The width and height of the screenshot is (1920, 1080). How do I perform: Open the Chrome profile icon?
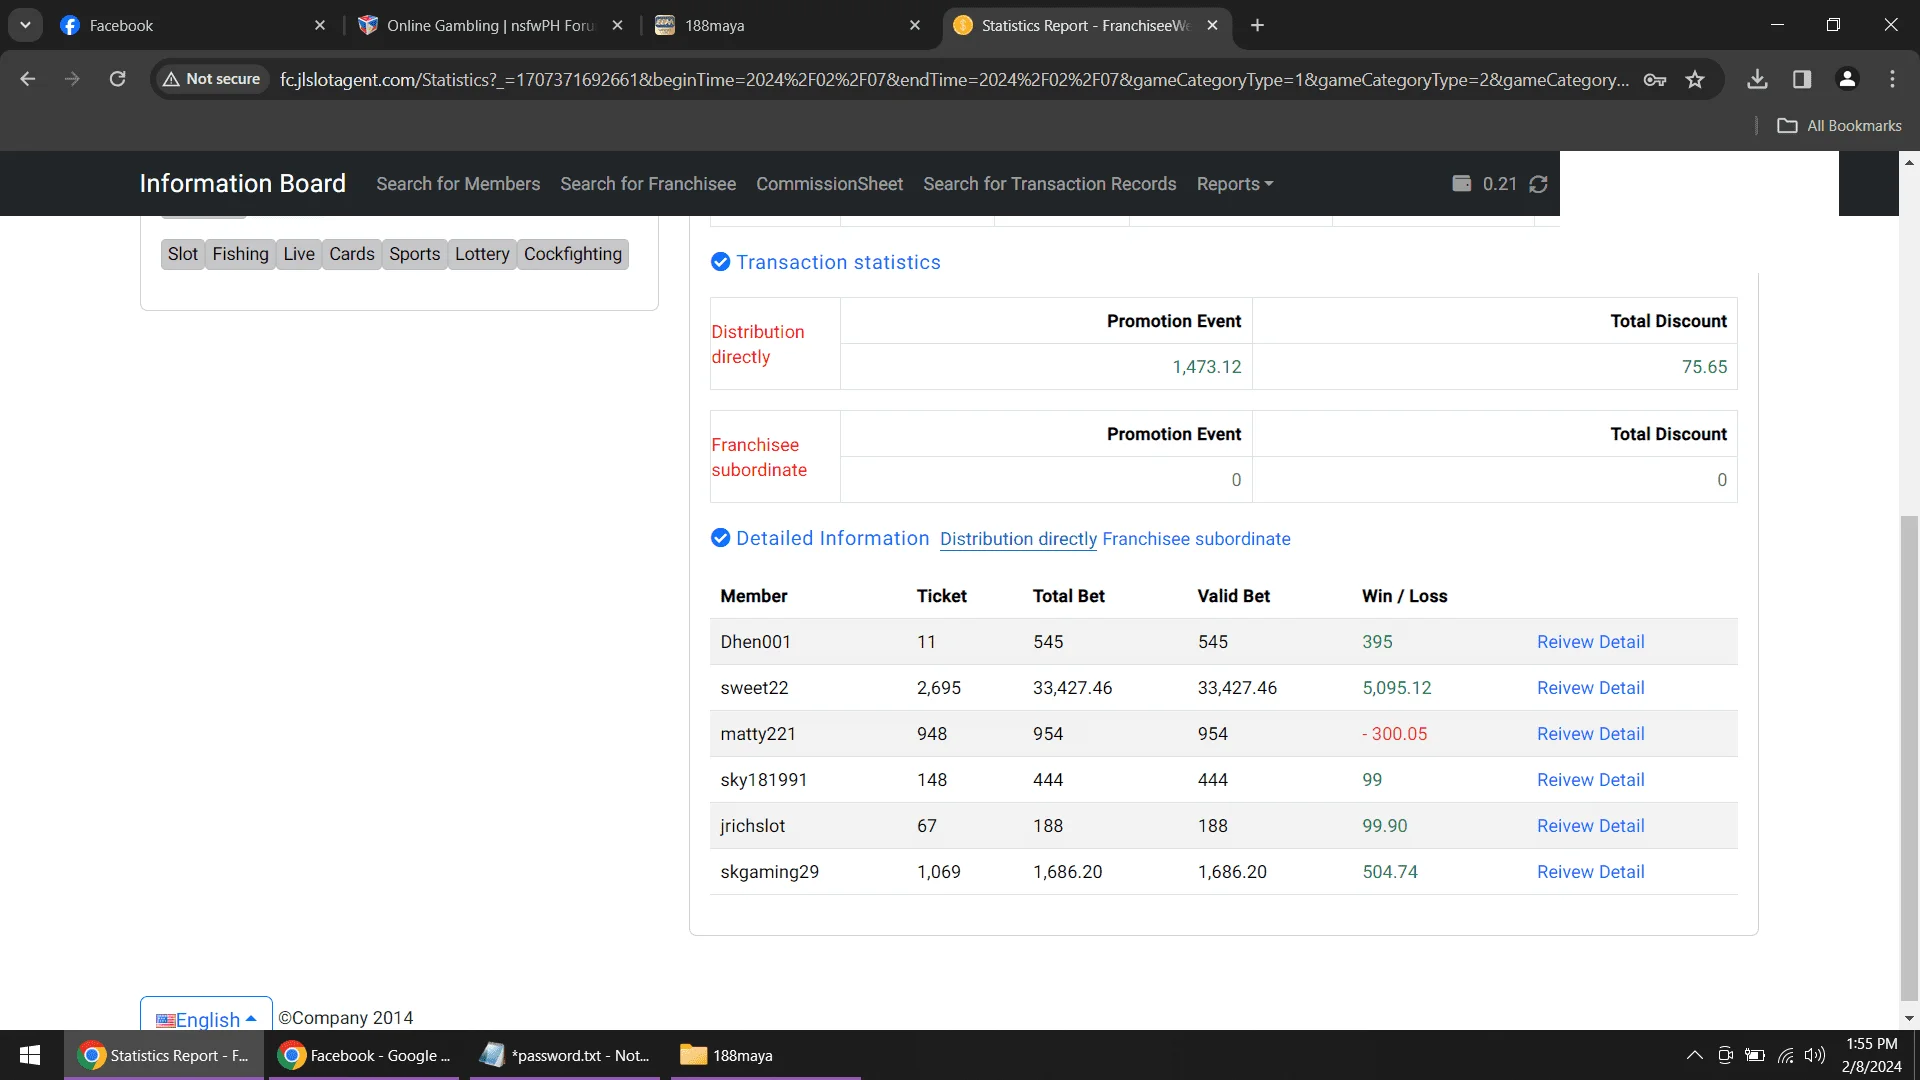[x=1847, y=79]
